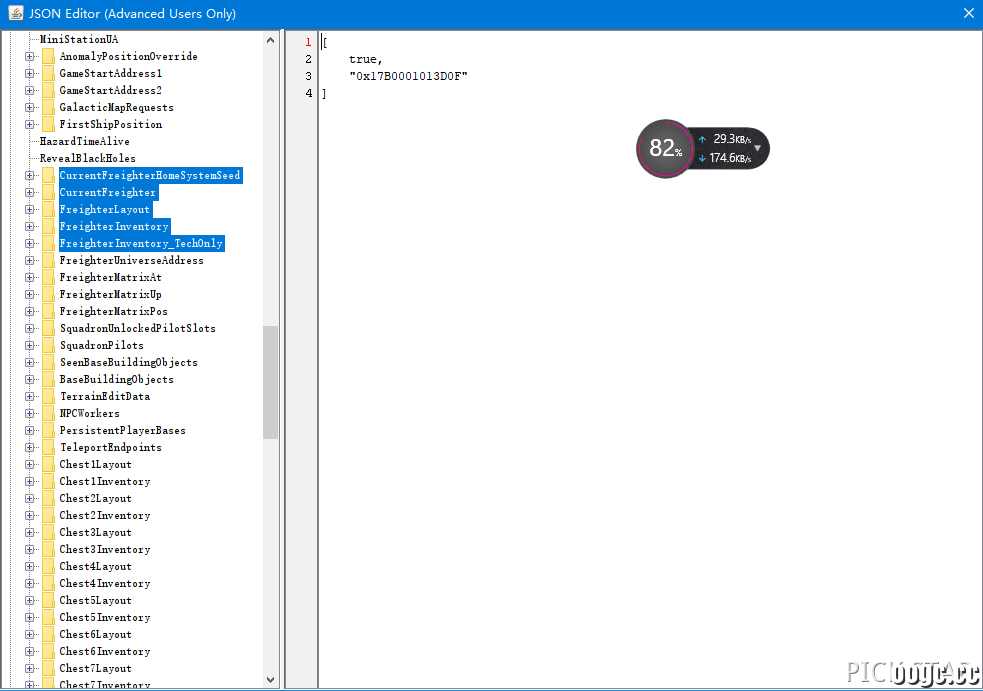Click the tree scrollbar down arrow
This screenshot has width=983, height=691.
click(x=270, y=680)
